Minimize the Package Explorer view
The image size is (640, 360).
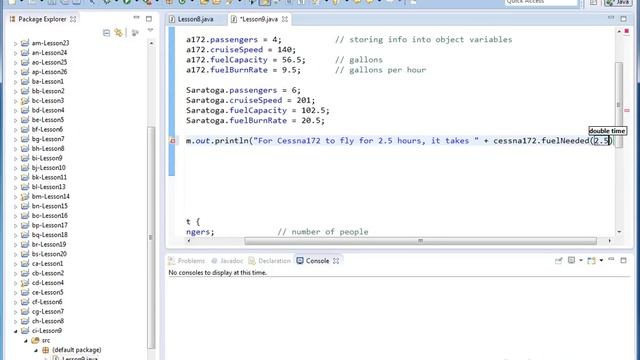(x=136, y=18)
